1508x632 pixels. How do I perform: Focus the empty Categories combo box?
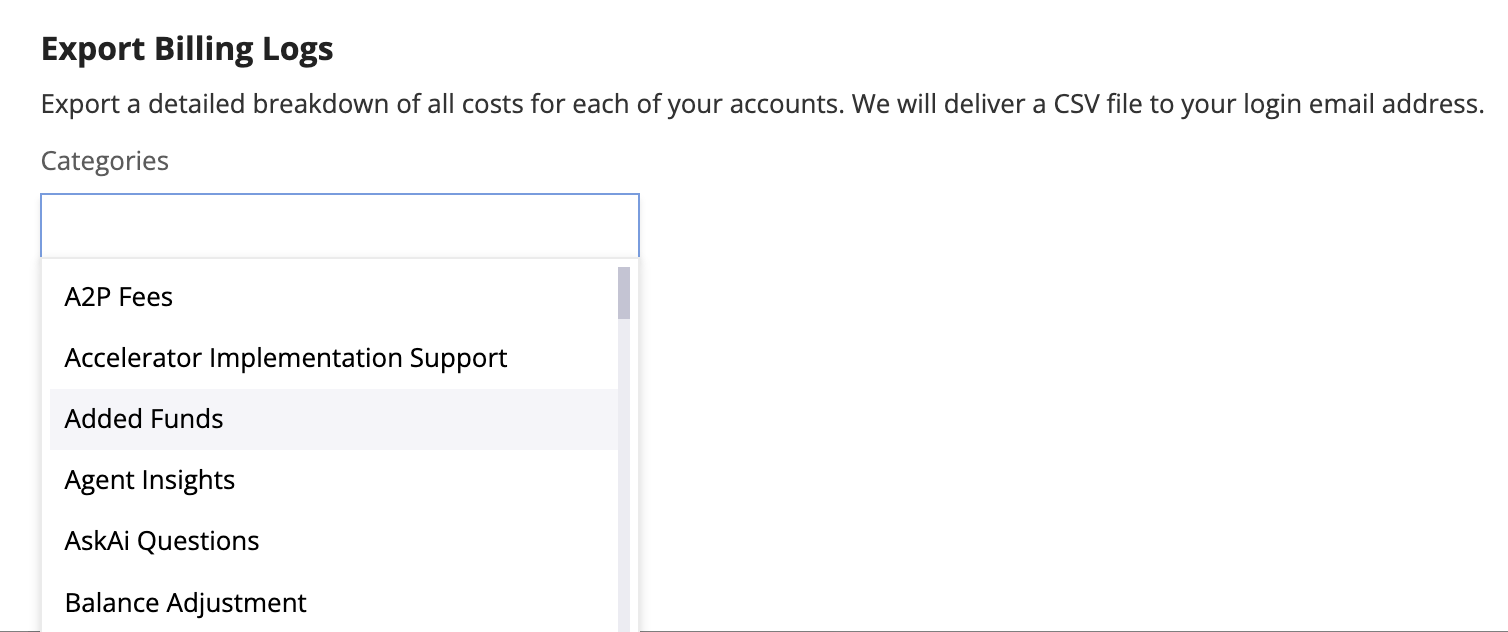[x=339, y=226]
